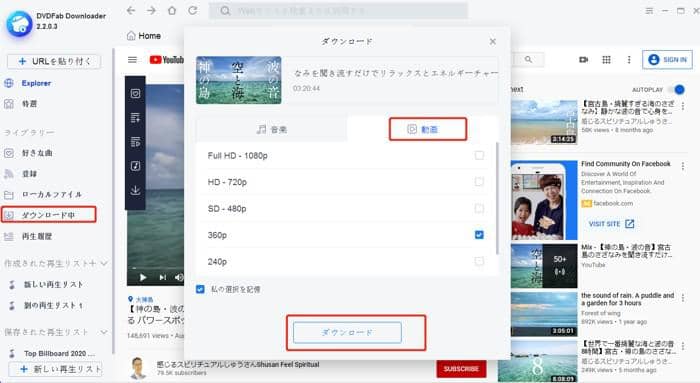Image resolution: width=700 pixels, height=383 pixels.
Task: Click the video progress bar
Action: [155, 268]
